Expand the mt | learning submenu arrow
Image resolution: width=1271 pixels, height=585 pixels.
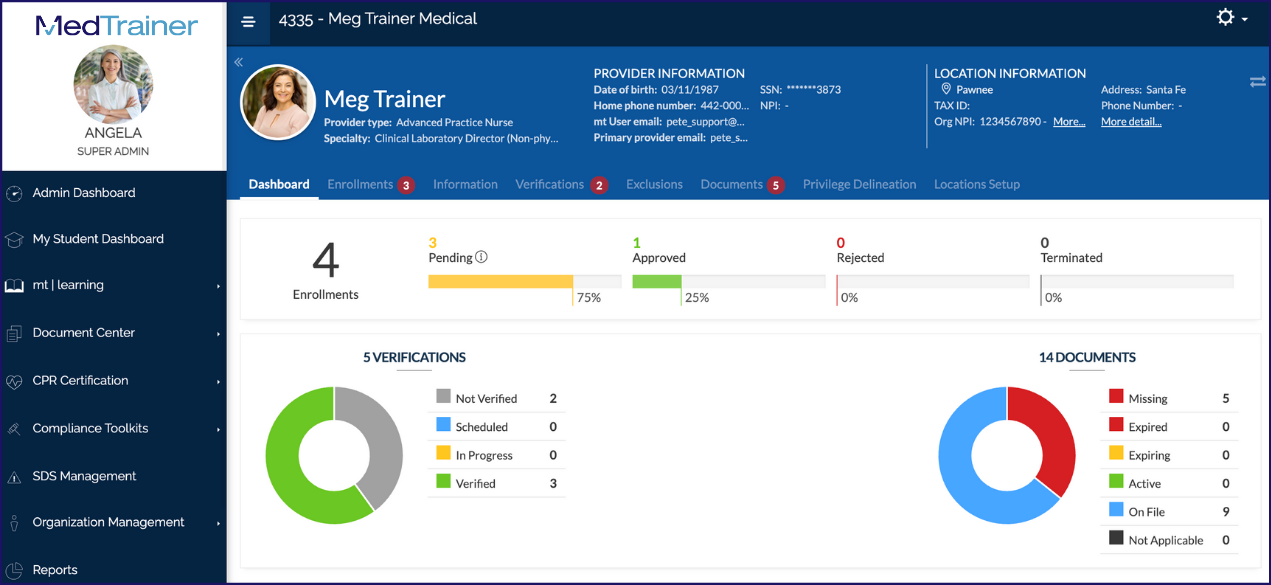pyautogui.click(x=218, y=286)
